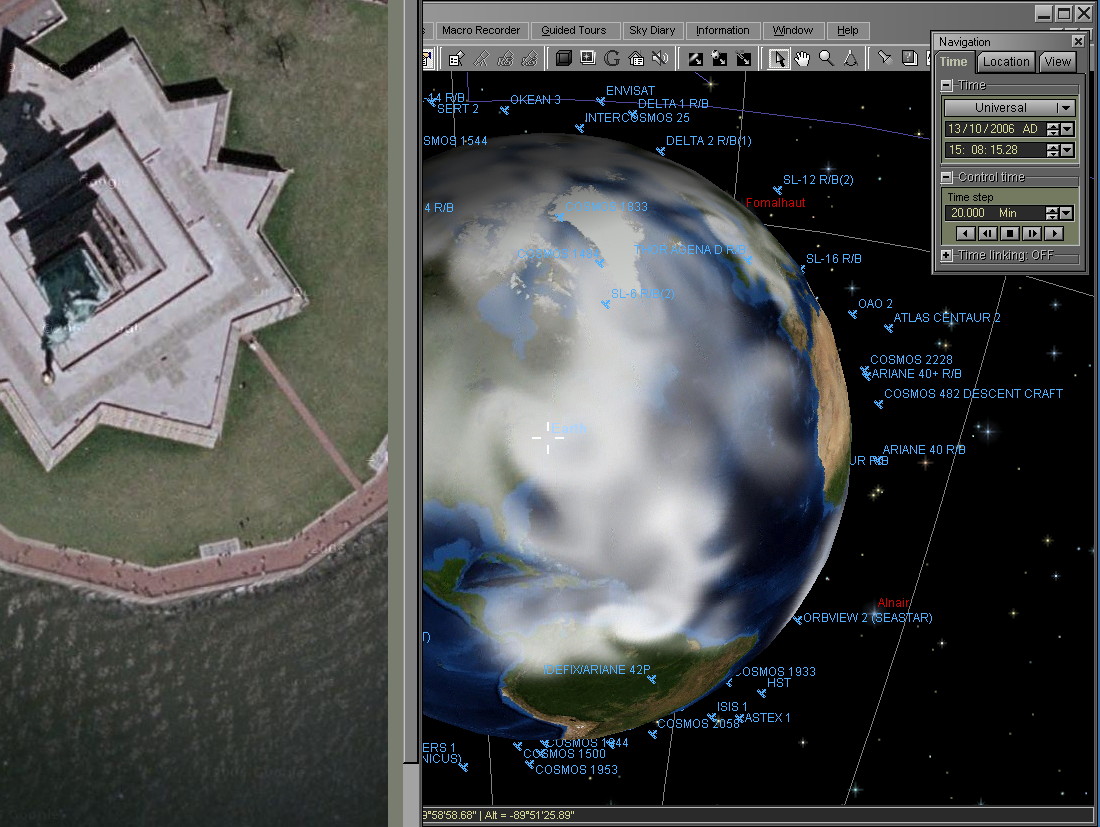Expand the Time linking section
Image resolution: width=1100 pixels, height=827 pixels.
coord(947,255)
